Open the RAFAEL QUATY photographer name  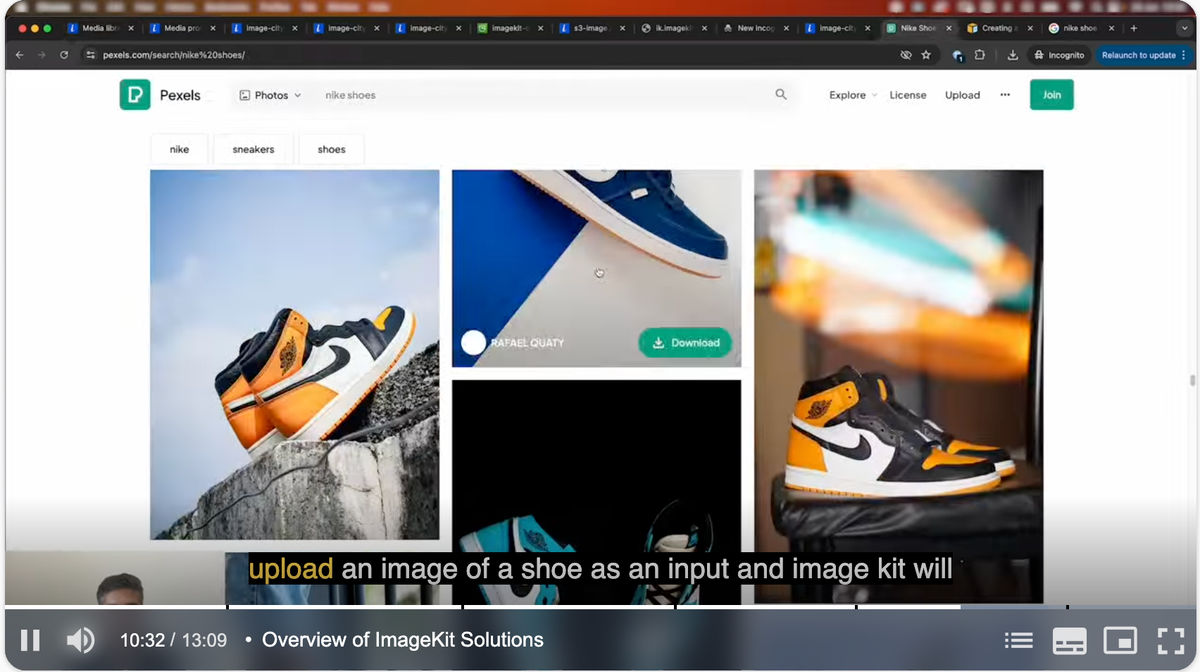(x=527, y=343)
